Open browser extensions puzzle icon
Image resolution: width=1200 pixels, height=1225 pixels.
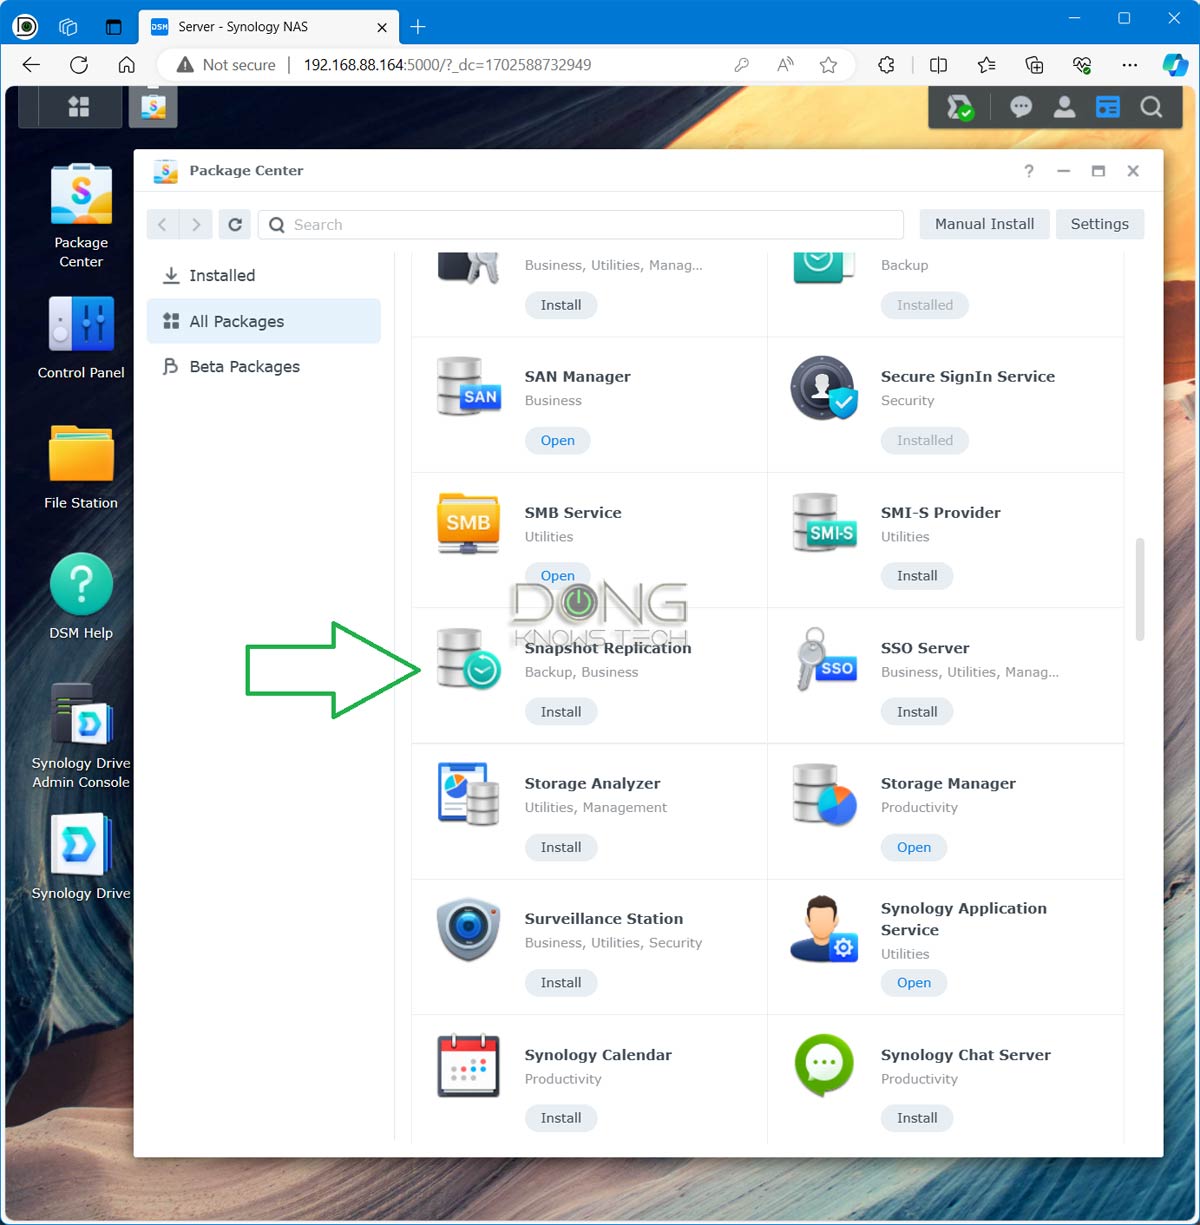[886, 65]
